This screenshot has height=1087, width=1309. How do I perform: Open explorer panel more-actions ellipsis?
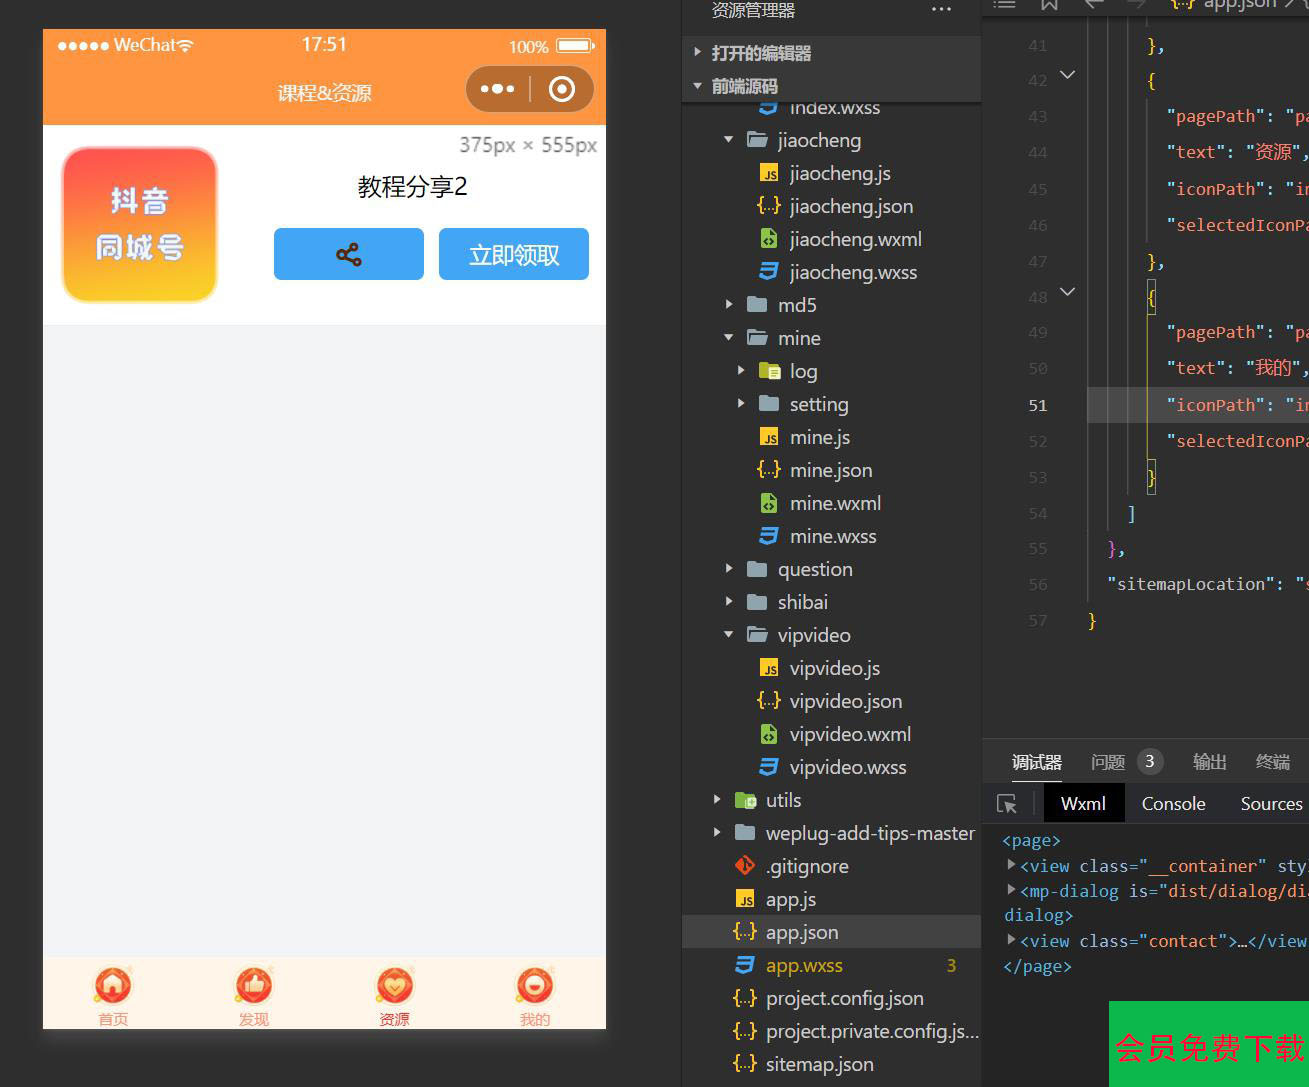point(941,10)
